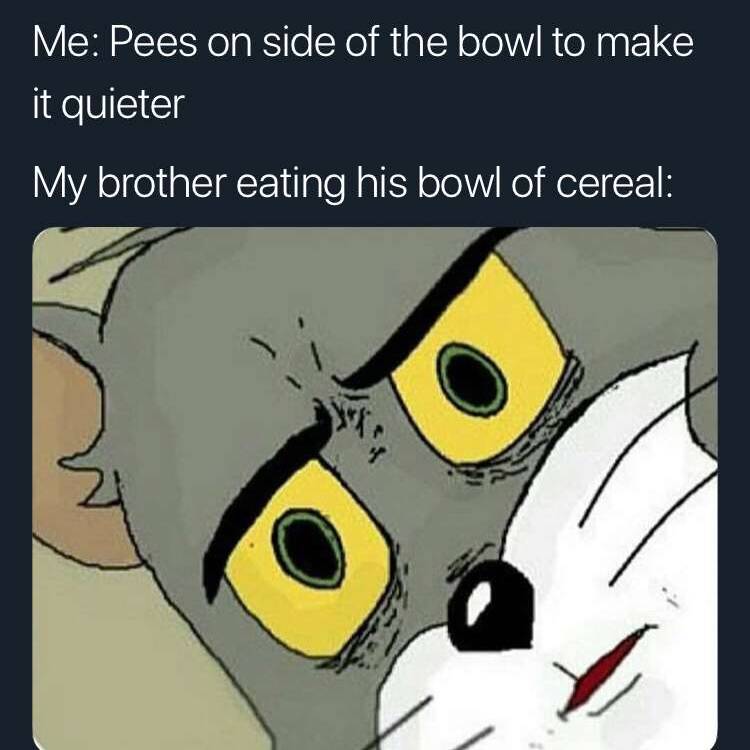Click the word 'quieter' in the tweet

pyautogui.click(x=122, y=105)
